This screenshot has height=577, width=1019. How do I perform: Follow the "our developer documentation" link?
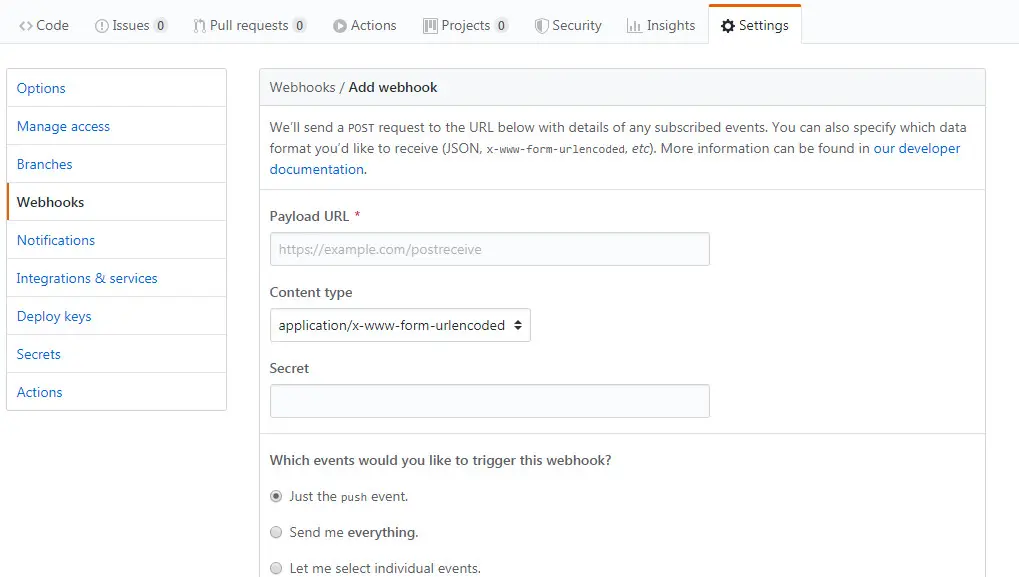916,149
